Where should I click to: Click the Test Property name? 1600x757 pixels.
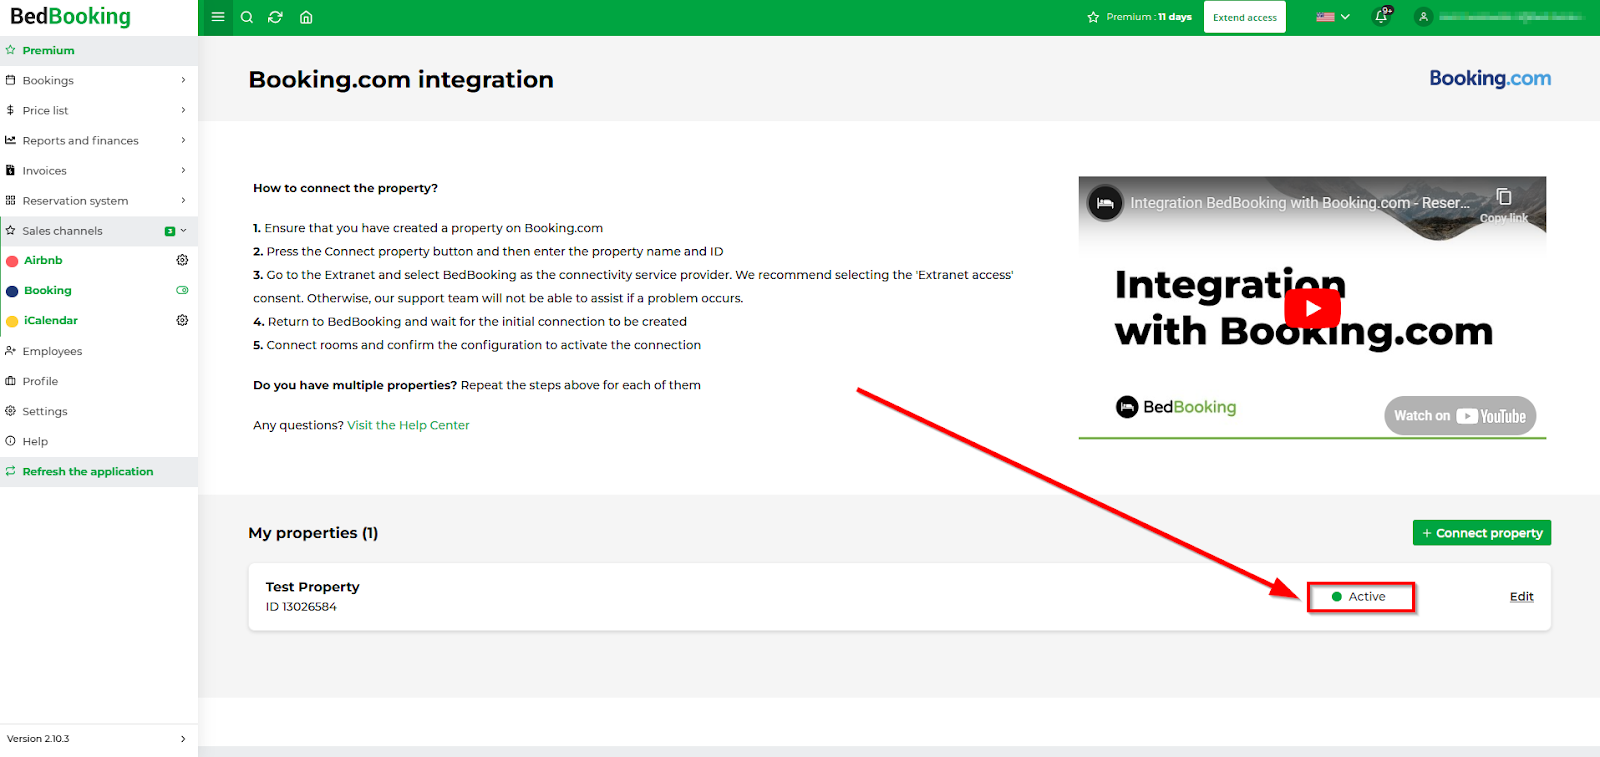(313, 587)
